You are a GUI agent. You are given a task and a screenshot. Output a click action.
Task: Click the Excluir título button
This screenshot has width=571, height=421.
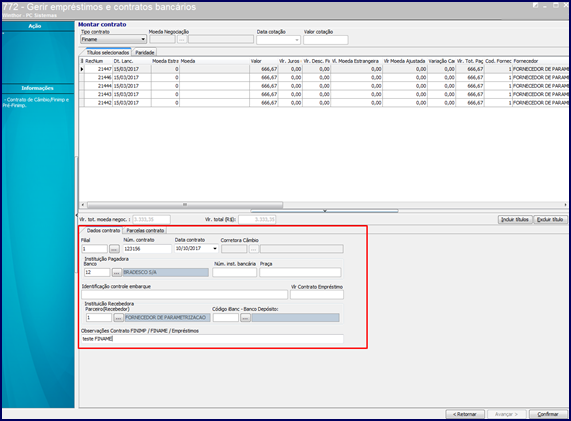tap(550, 220)
